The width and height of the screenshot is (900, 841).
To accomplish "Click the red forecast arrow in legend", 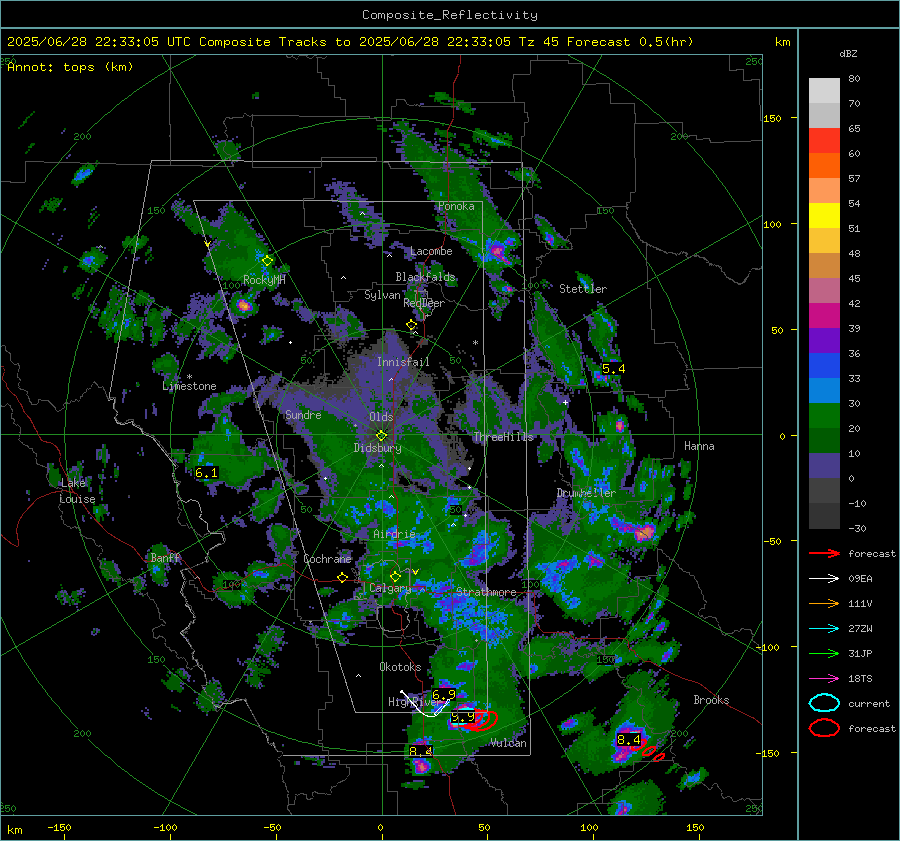I will tap(824, 553).
